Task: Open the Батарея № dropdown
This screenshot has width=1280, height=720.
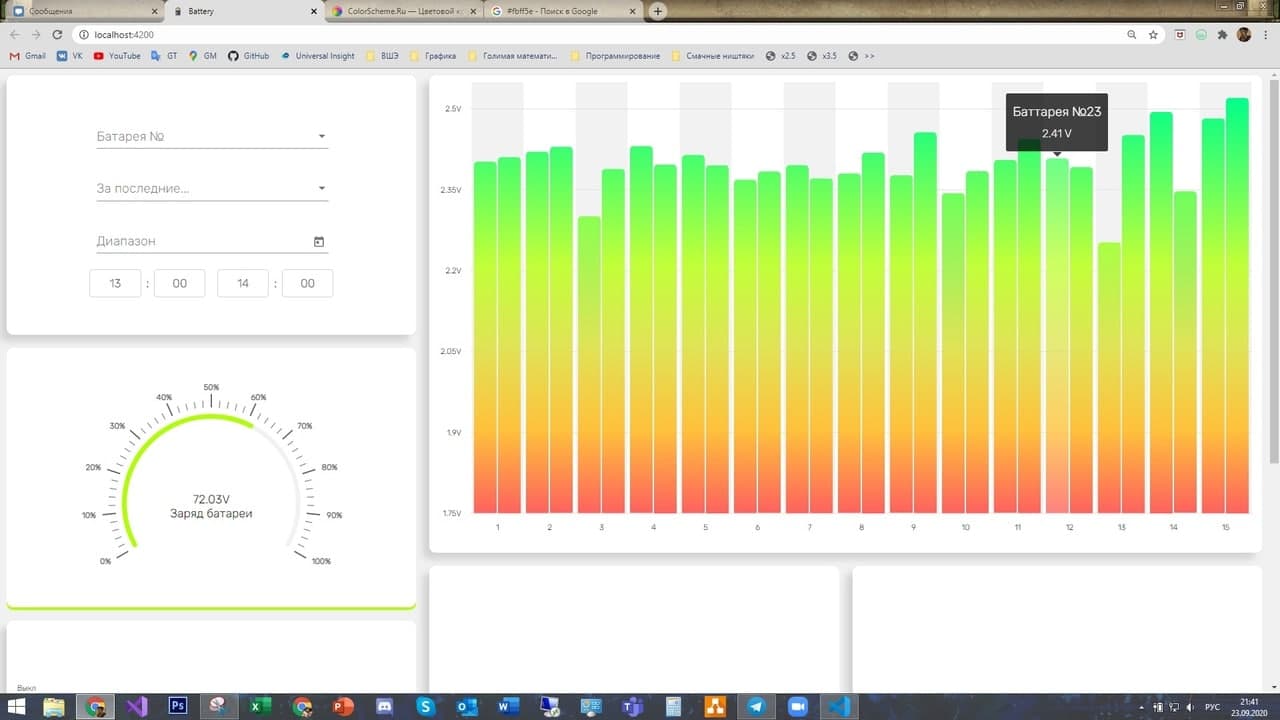Action: (212, 136)
